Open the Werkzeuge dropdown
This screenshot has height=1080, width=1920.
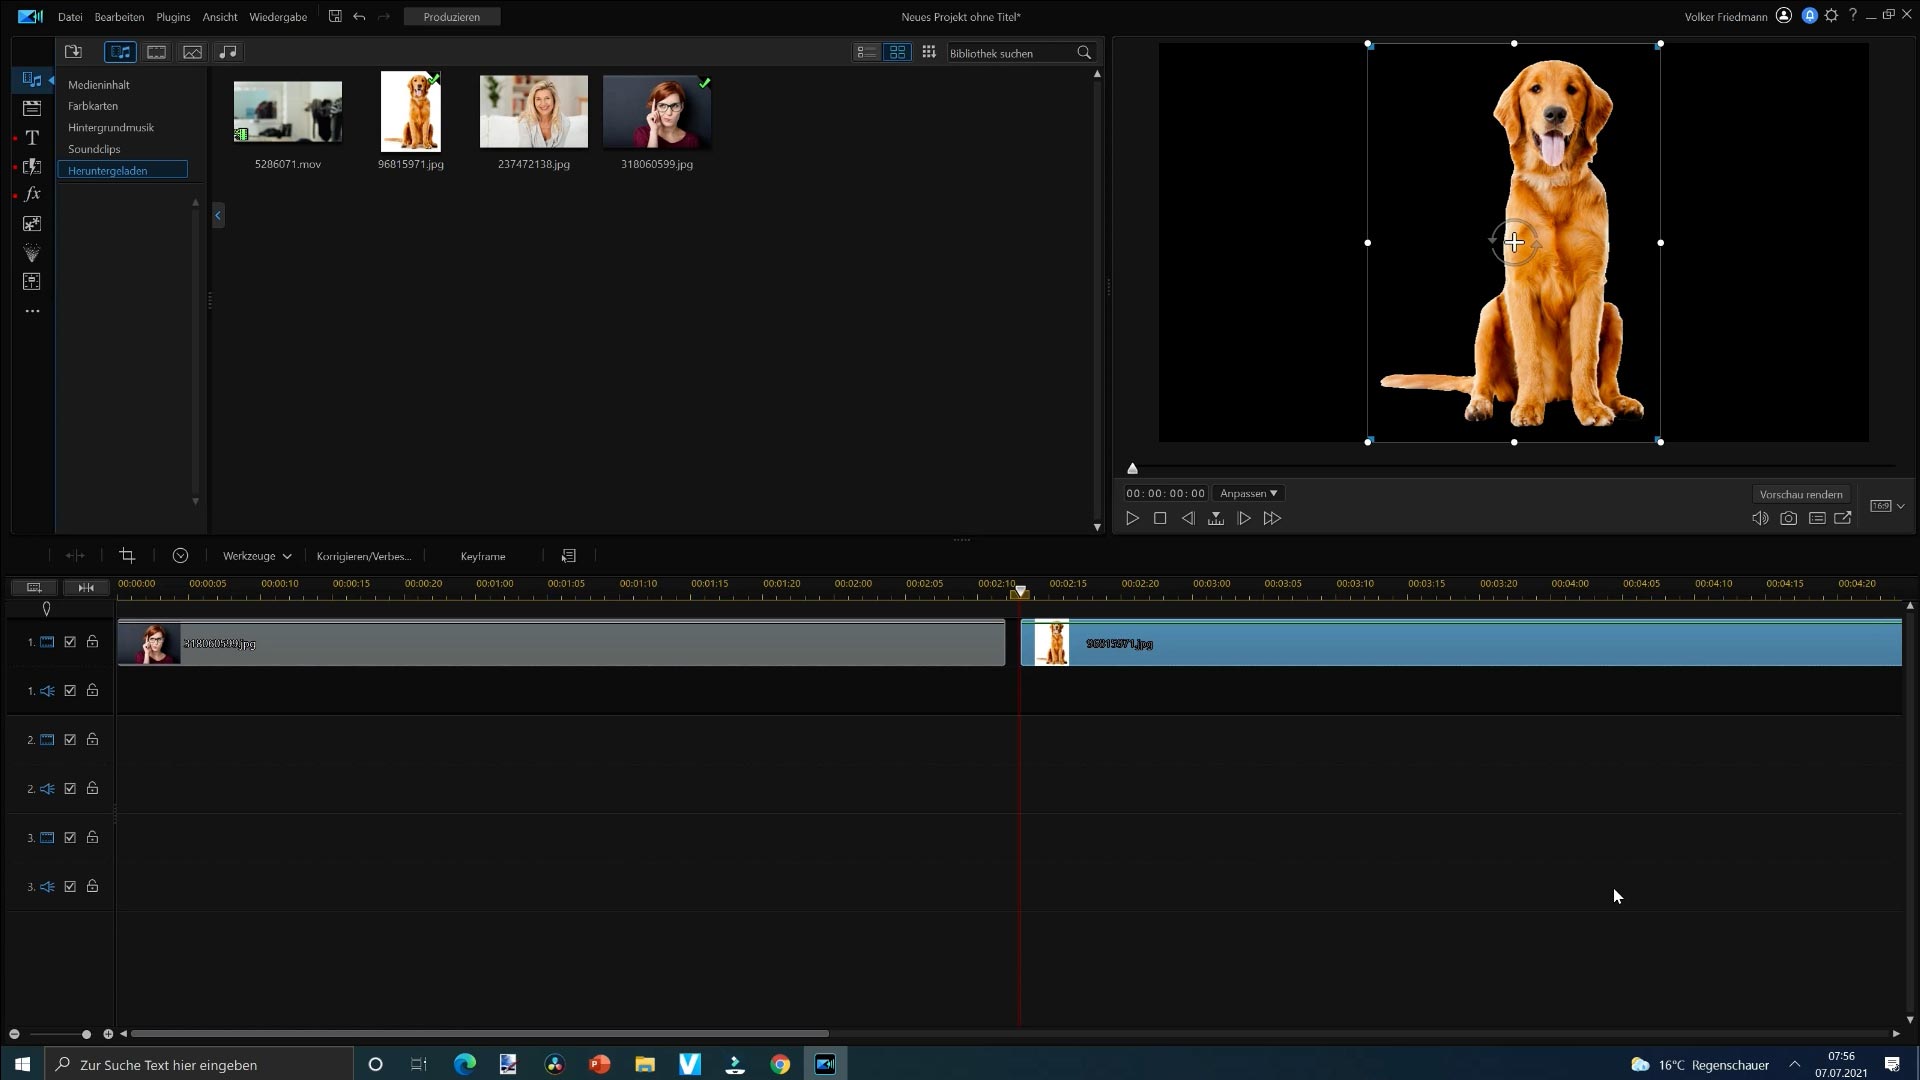257,556
